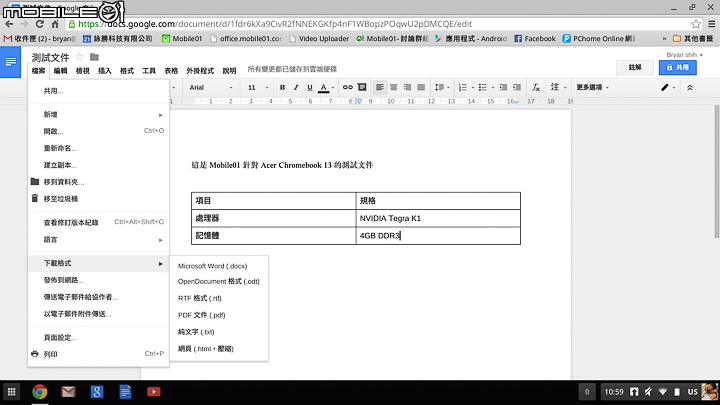Open Facebook bookmark
Screen dimensions: 720x405
tap(535, 39)
